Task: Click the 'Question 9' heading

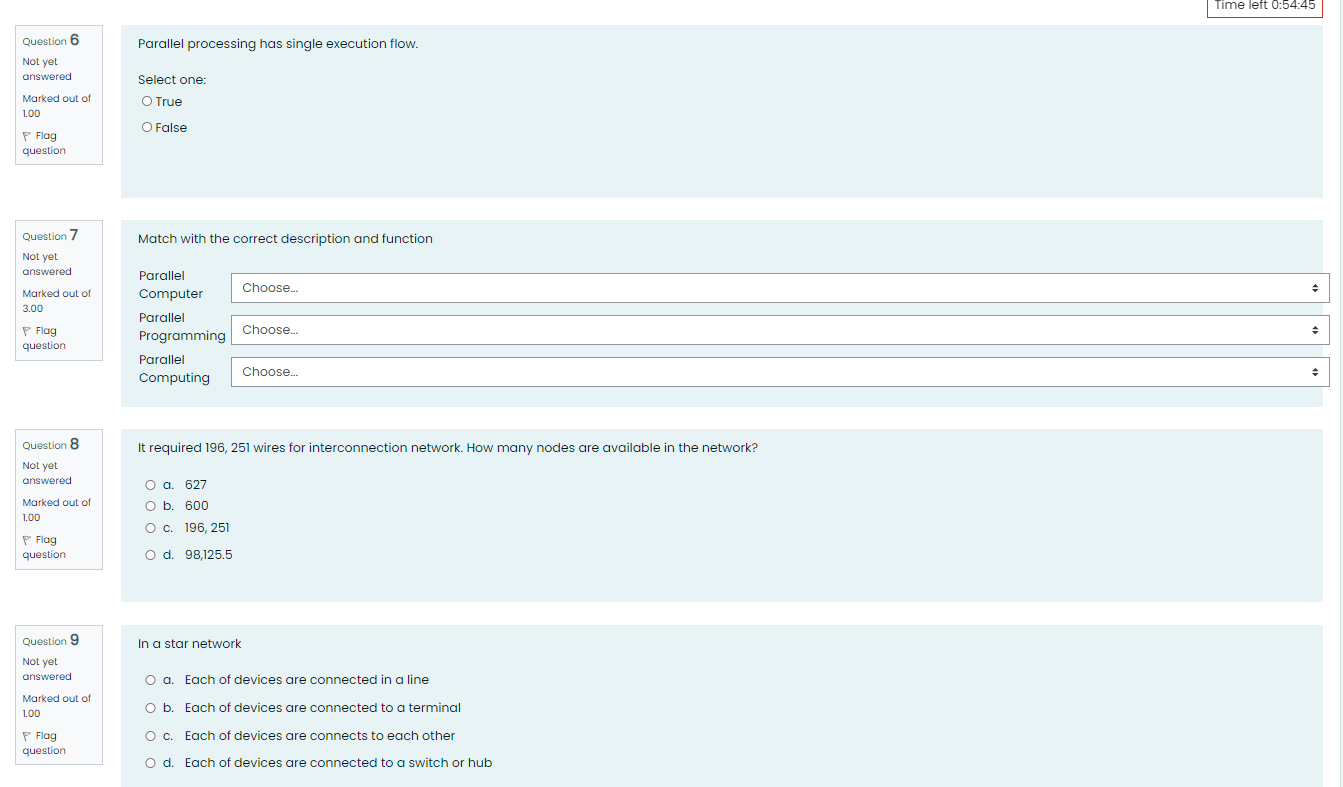Action: (51, 640)
